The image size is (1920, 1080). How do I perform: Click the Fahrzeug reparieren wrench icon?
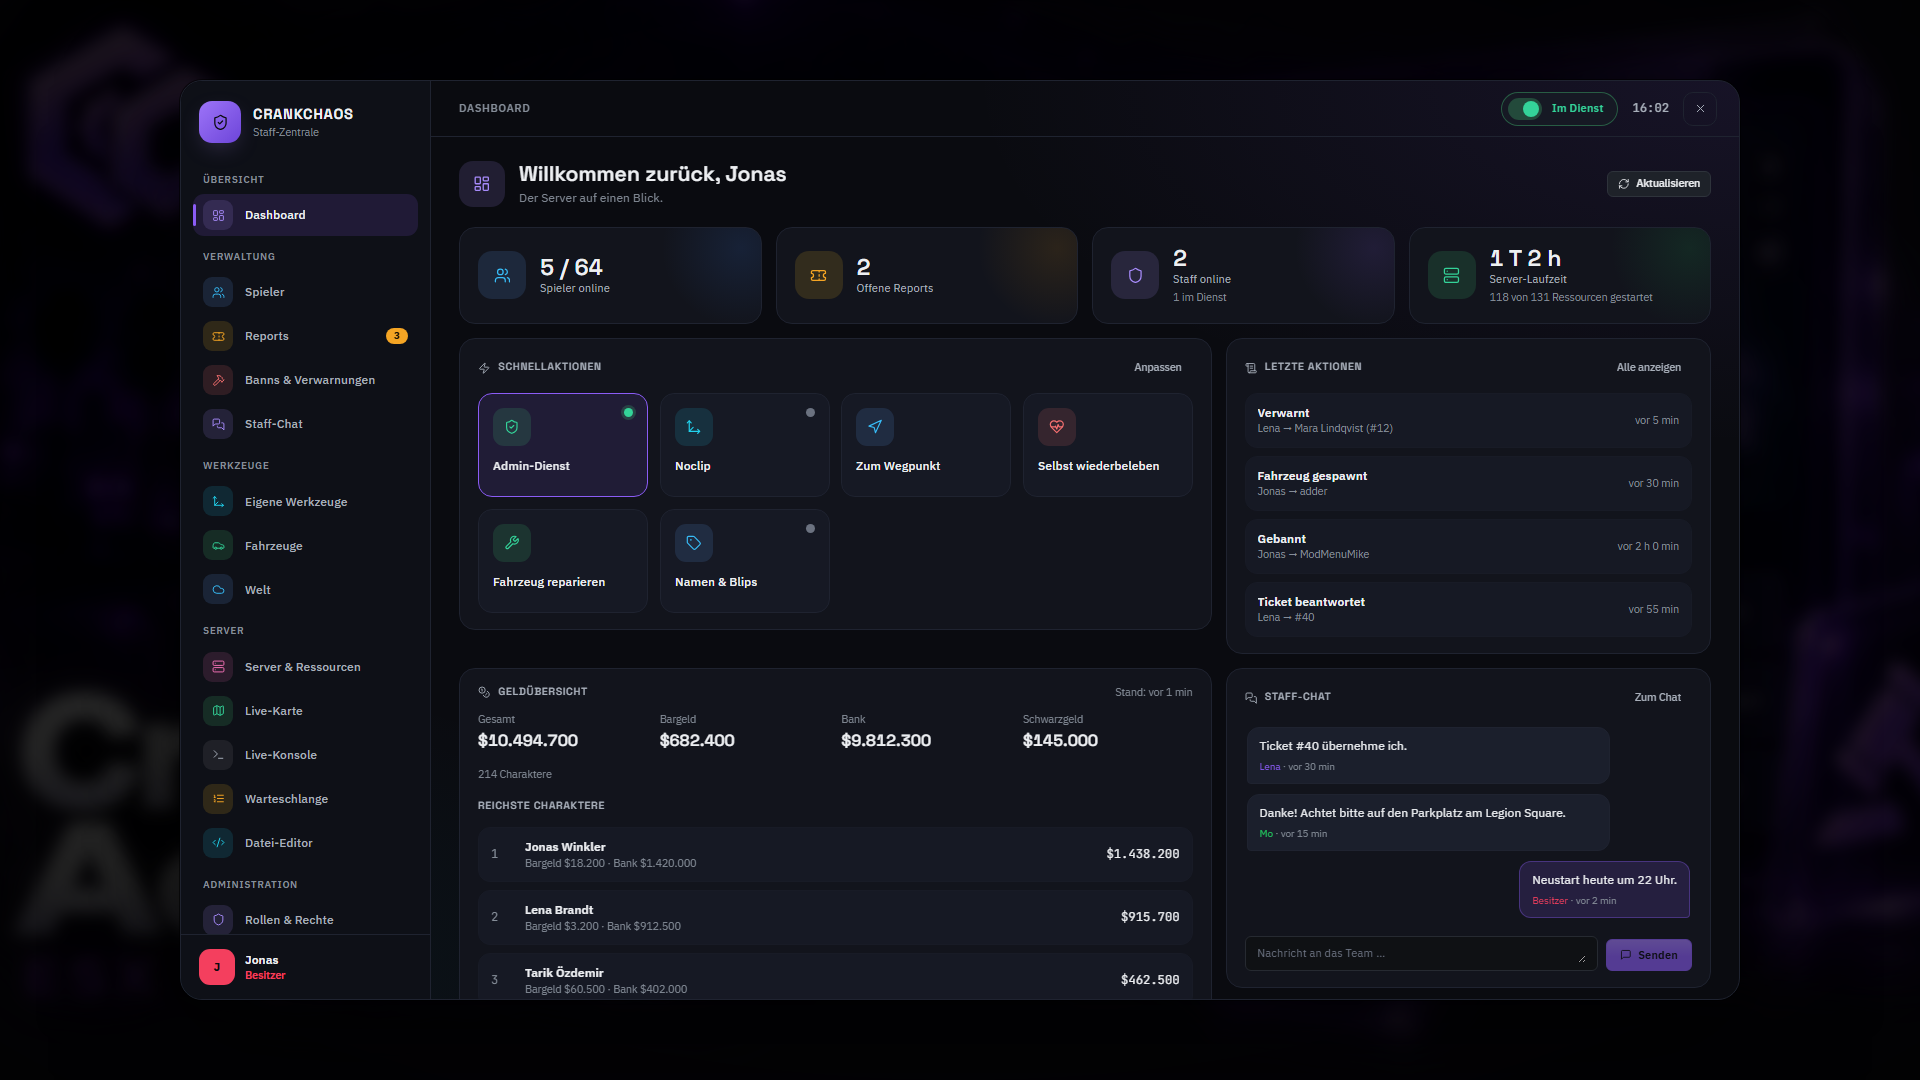(512, 543)
